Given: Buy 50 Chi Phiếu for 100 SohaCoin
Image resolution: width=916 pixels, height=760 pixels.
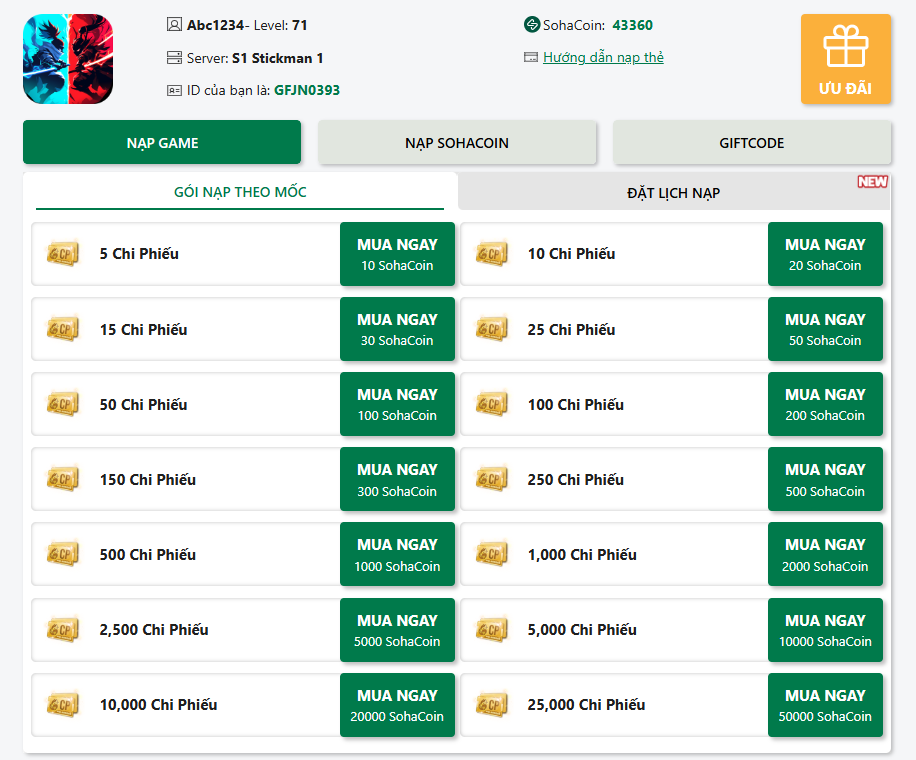Looking at the screenshot, I should [x=397, y=404].
